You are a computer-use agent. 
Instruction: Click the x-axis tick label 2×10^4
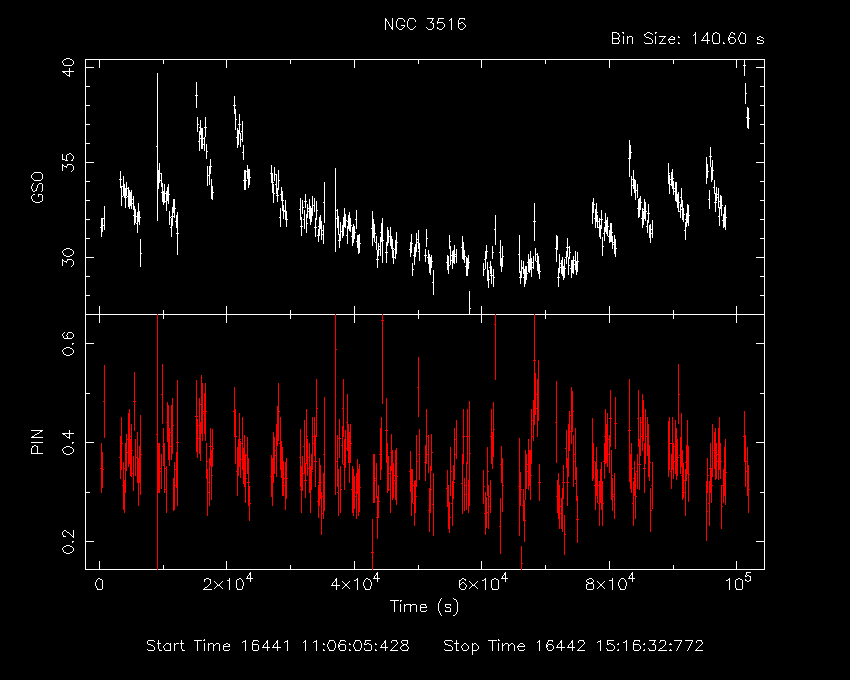click(x=228, y=583)
